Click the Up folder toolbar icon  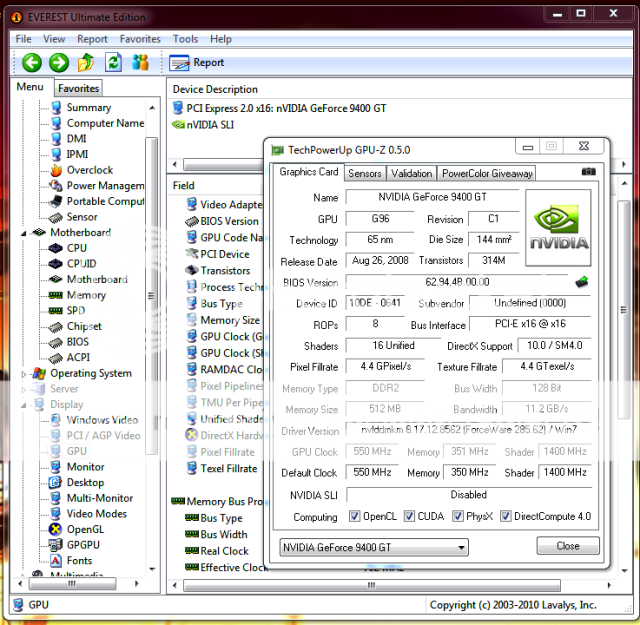pyautogui.click(x=86, y=62)
